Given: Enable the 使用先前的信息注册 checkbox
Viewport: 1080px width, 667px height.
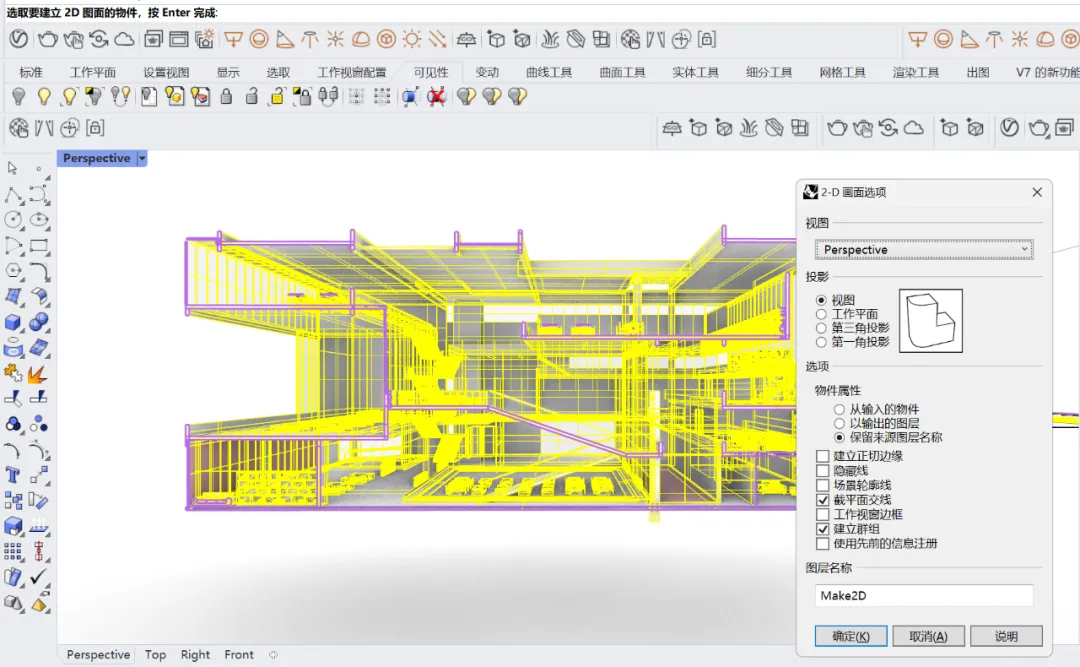Looking at the screenshot, I should point(822,544).
